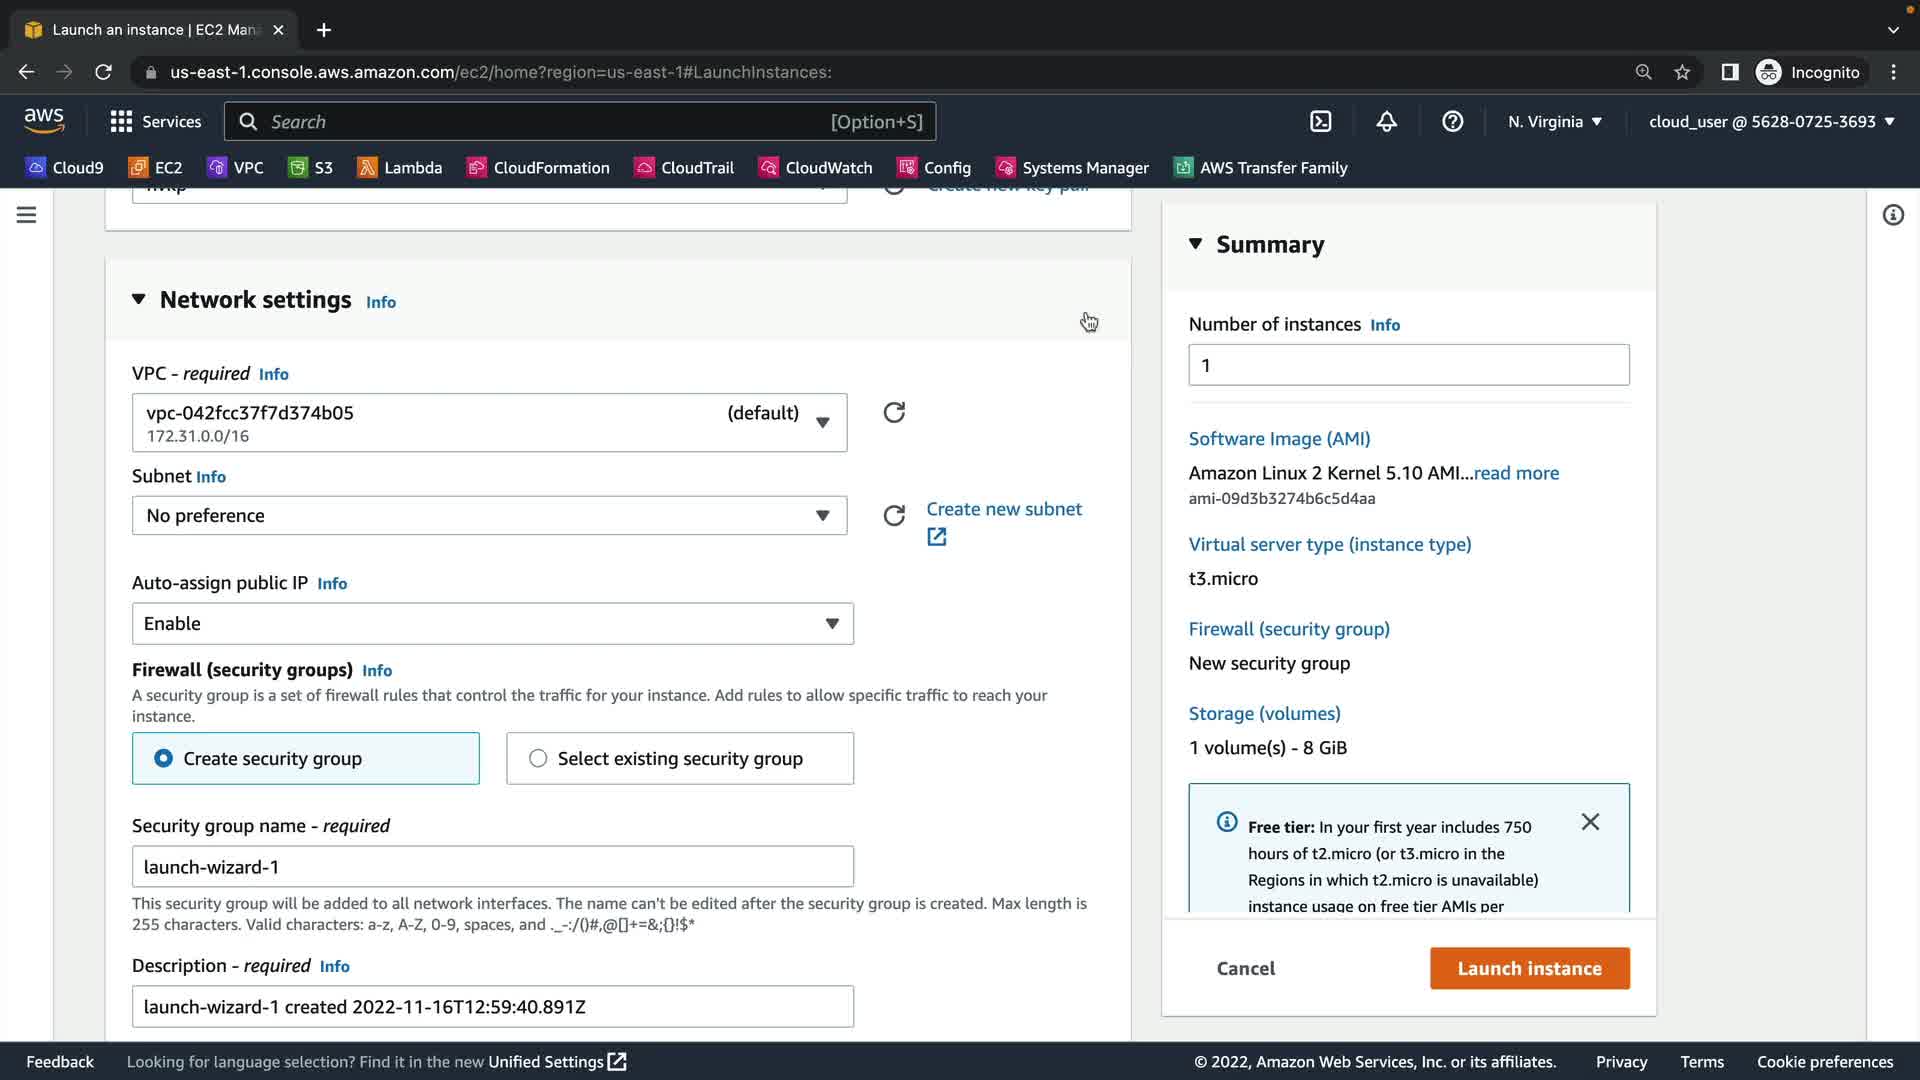Open the Systems Manager shortcut
This screenshot has height=1080, width=1920.
click(1072, 168)
